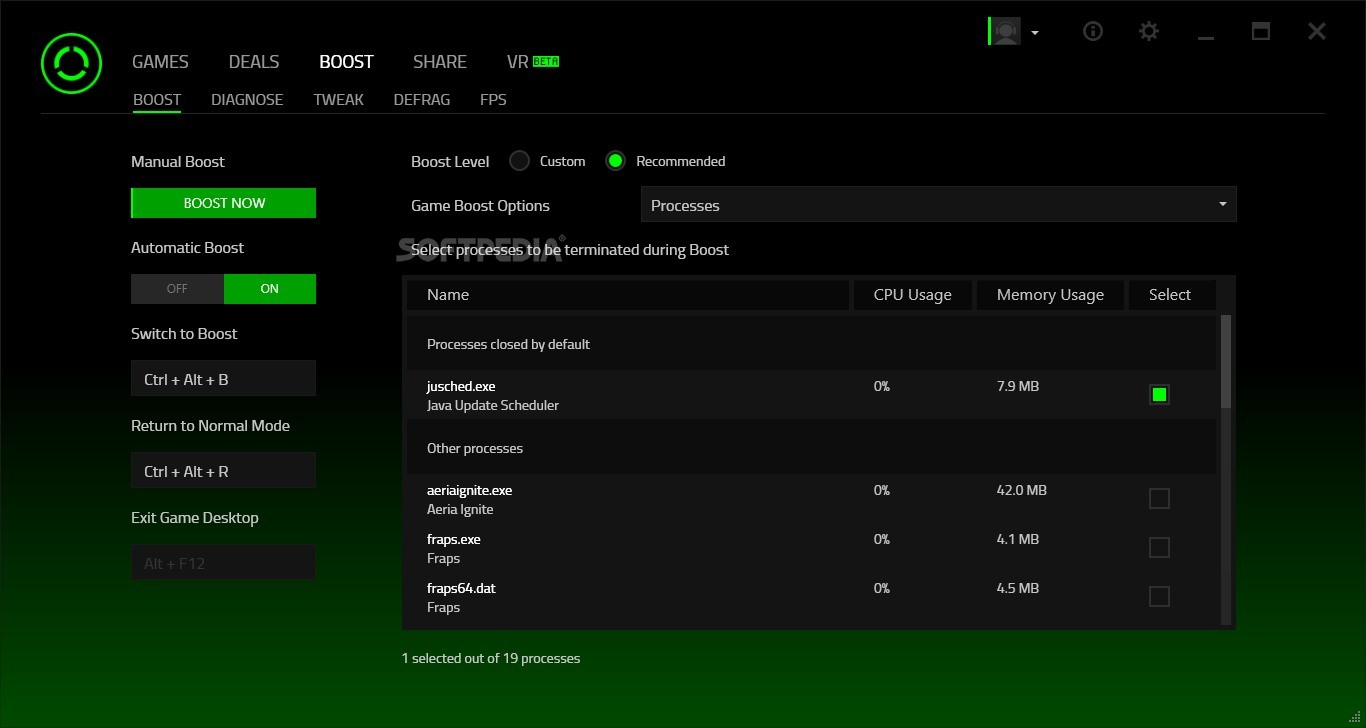1366x728 pixels.
Task: Open the DEALS tab
Action: point(254,62)
